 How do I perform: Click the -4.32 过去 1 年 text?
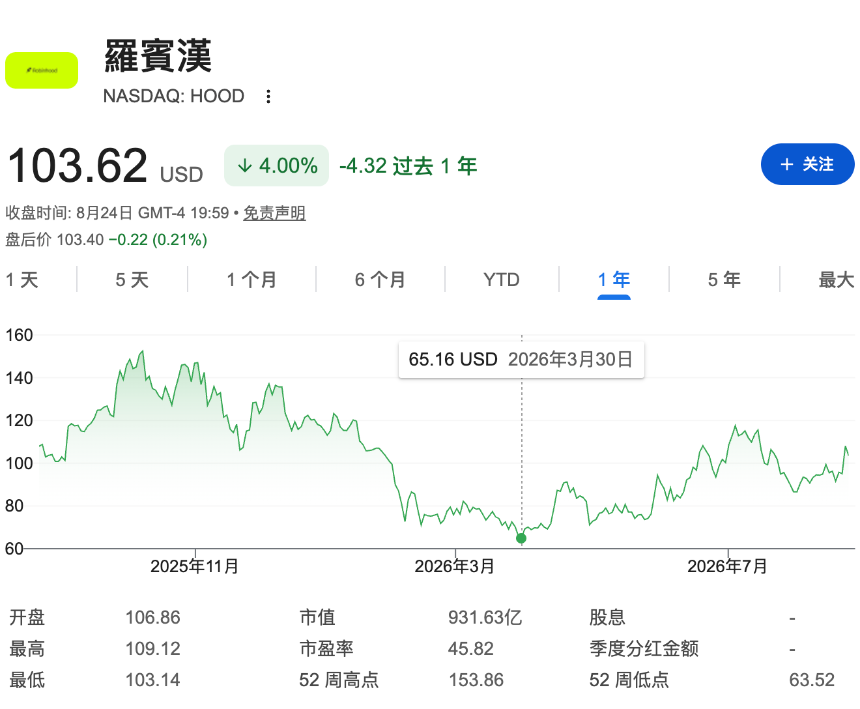[x=408, y=166]
